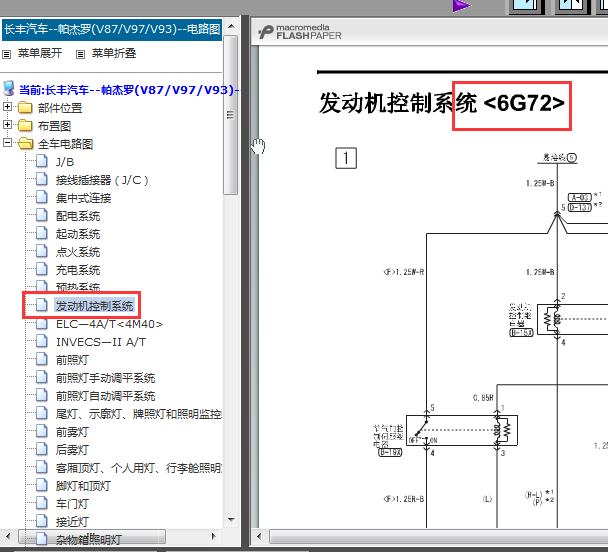The width and height of the screenshot is (608, 552).
Task: Open the INVECS—II A/T document
Action: point(101,342)
